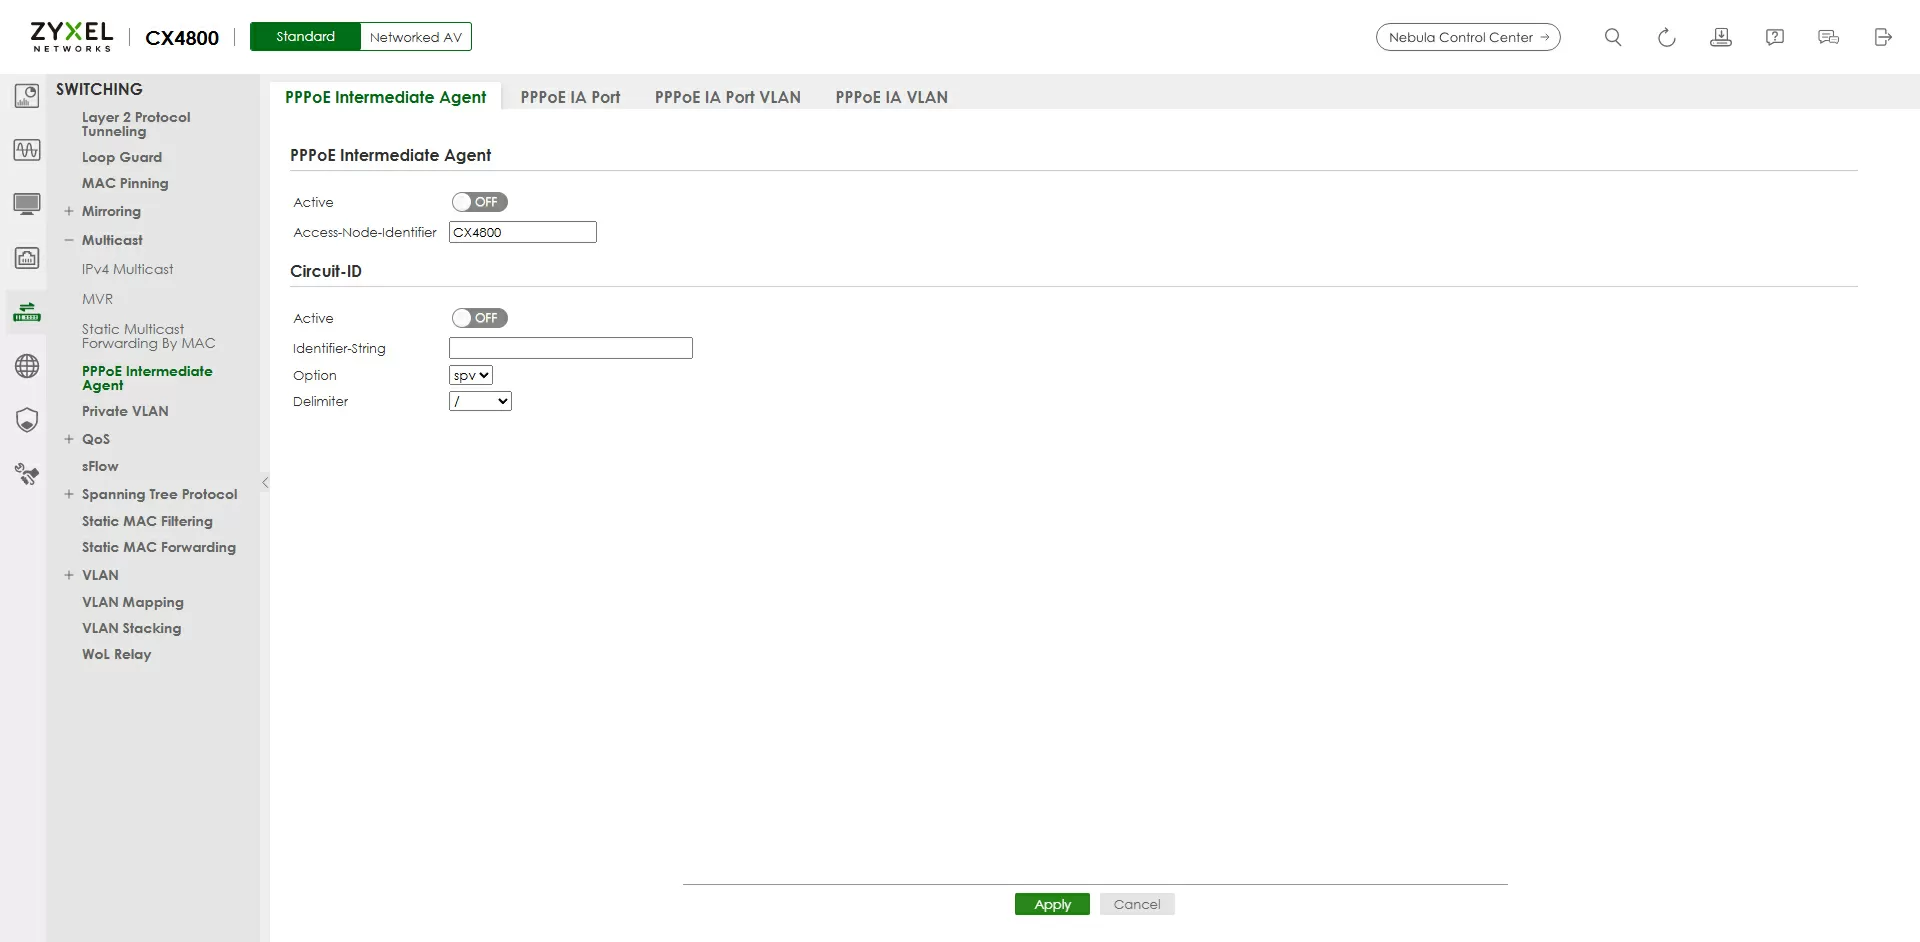The image size is (1920, 942).
Task: Switch to the PPPoE IA Port tab
Action: (570, 97)
